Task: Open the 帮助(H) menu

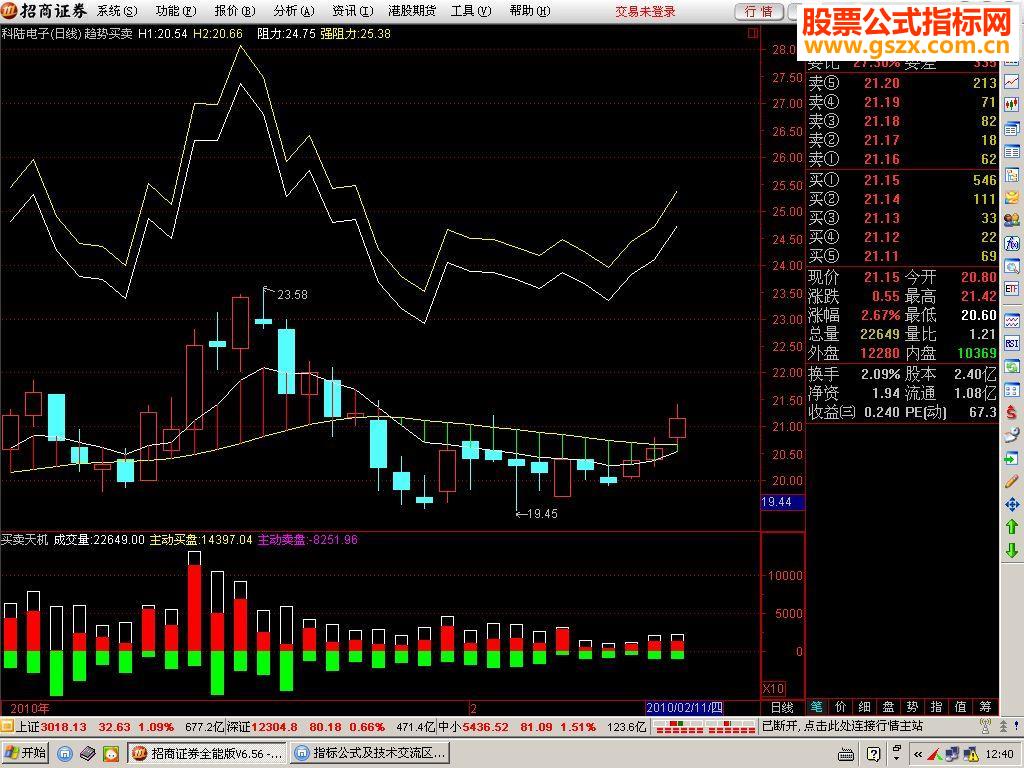Action: point(530,11)
